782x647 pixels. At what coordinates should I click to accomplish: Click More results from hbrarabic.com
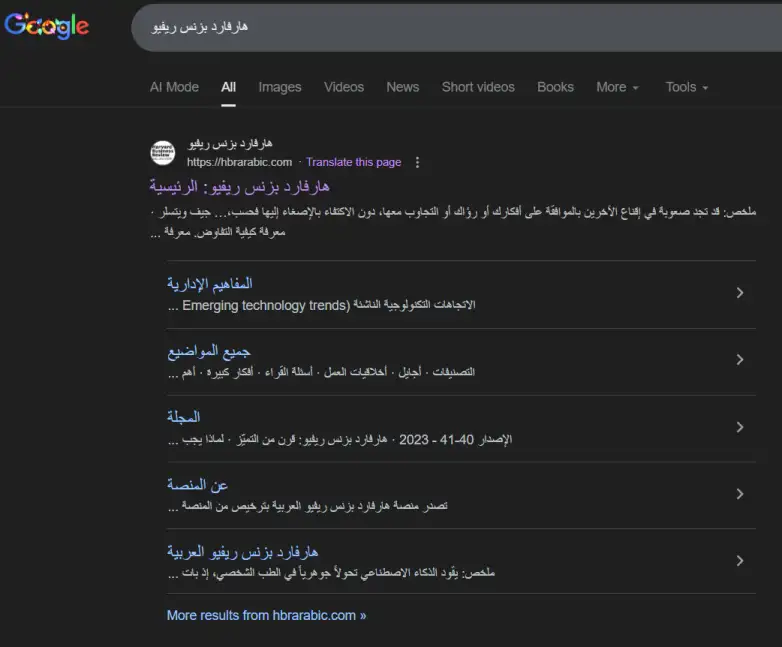[x=266, y=616]
